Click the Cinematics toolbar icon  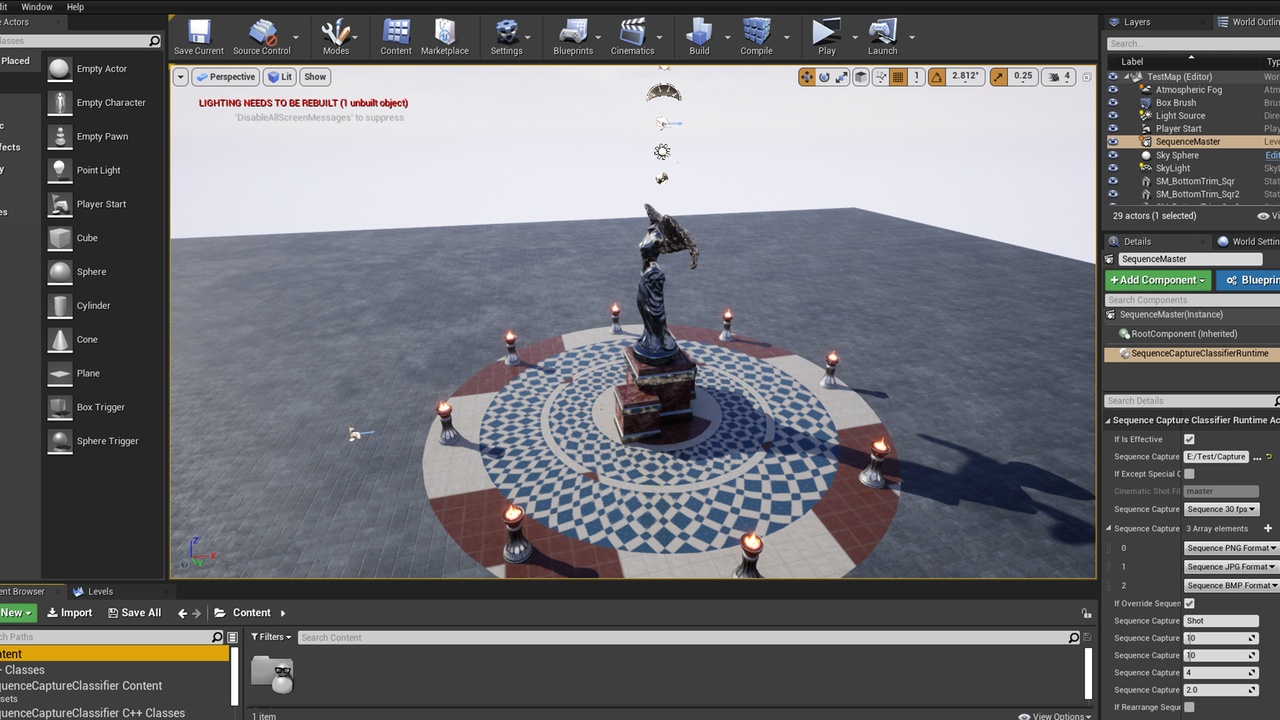[632, 37]
